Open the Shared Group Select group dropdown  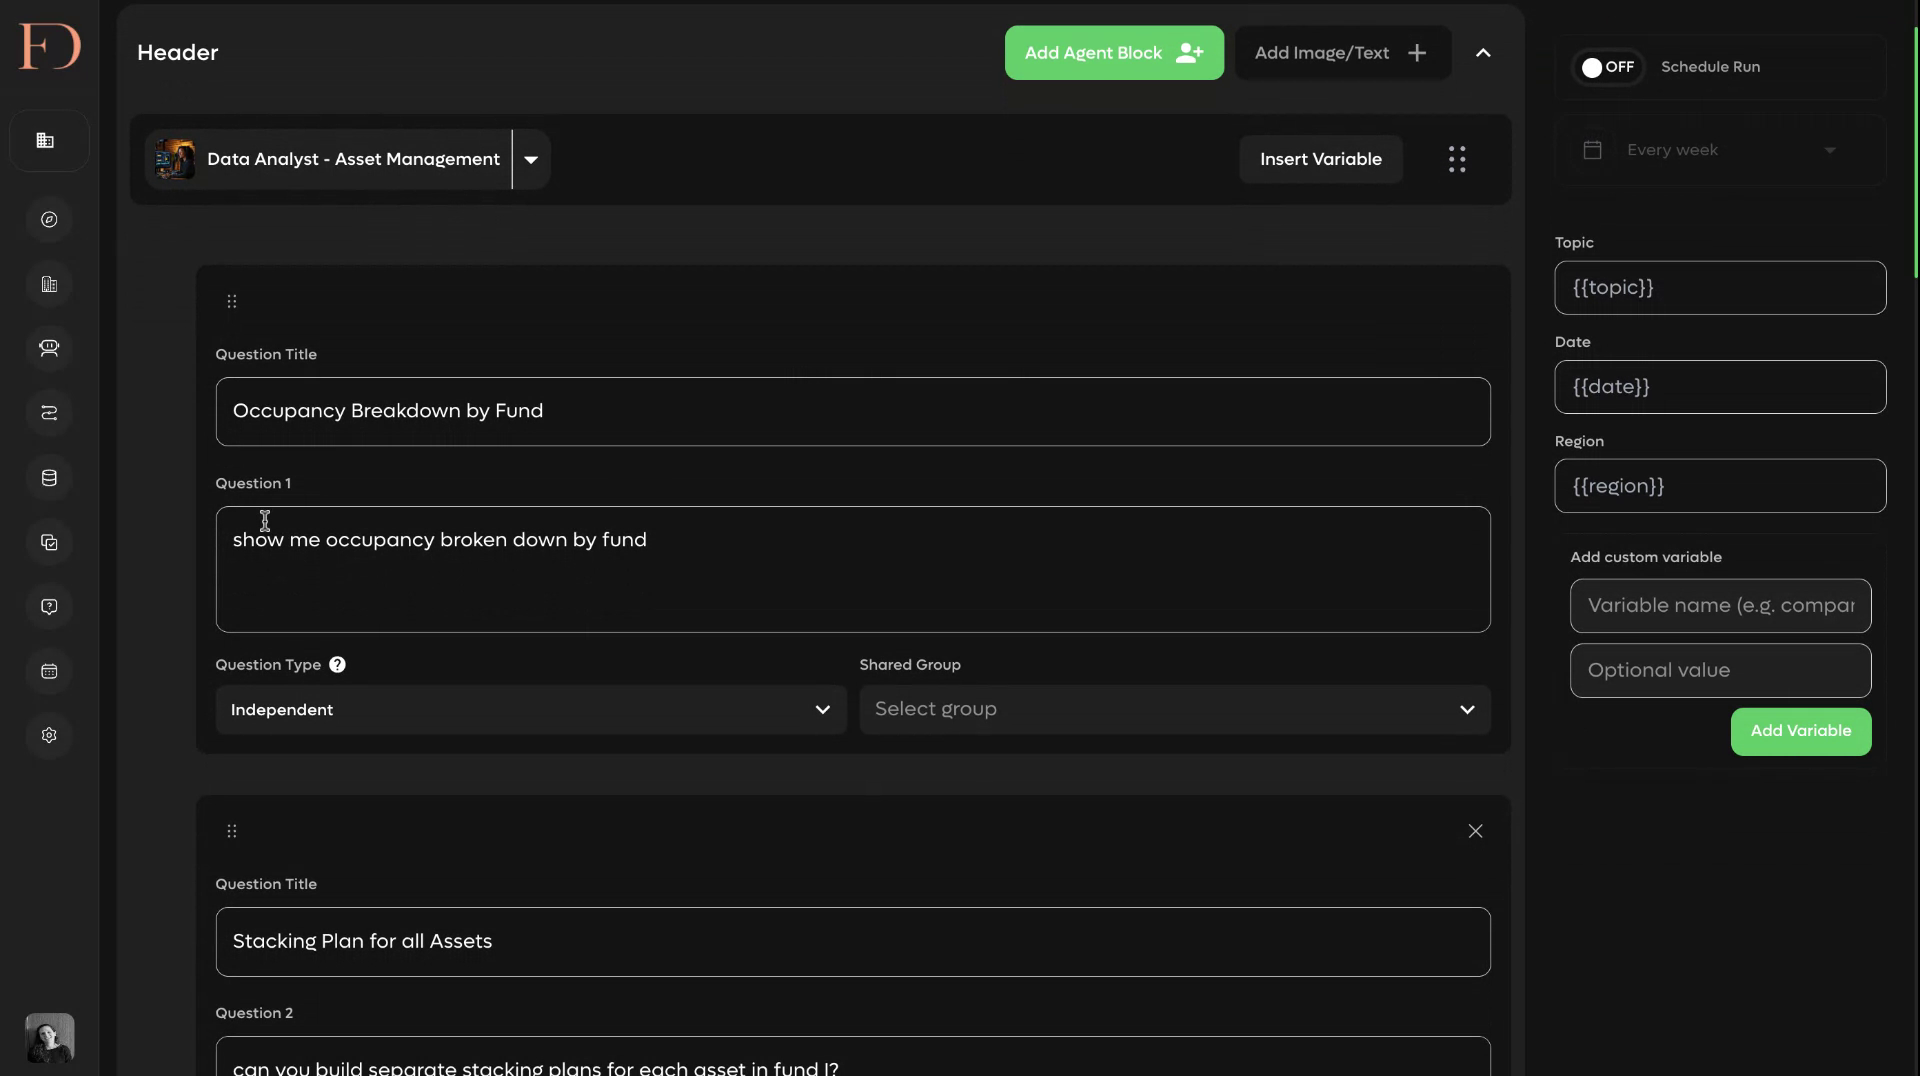tap(1175, 710)
